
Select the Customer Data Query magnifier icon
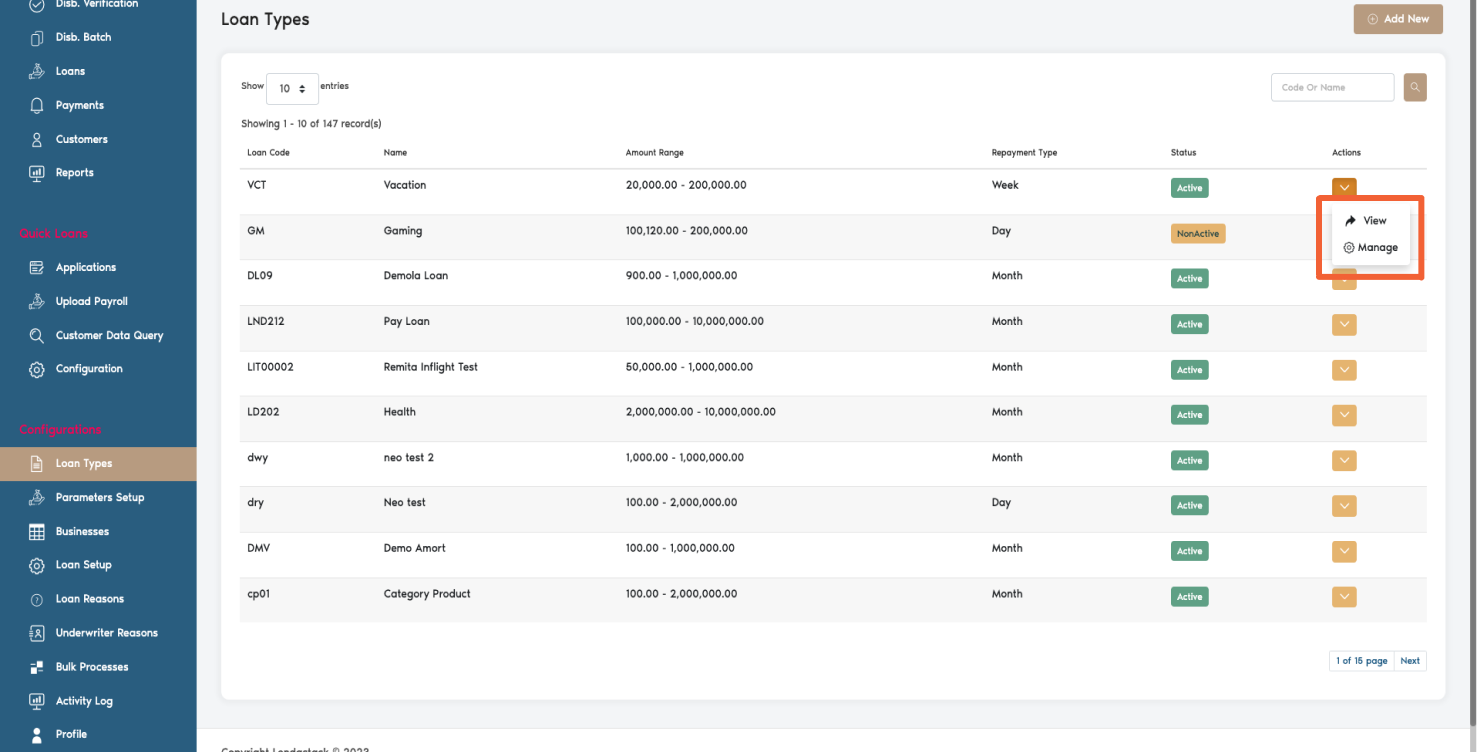pos(36,335)
